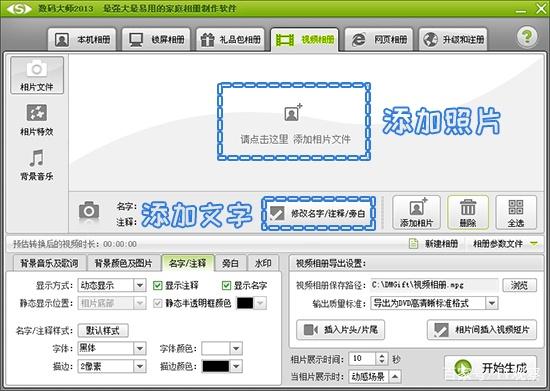Screen dimensions: 550x391
Task: Click the app logo in the title bar
Action: 19,8
